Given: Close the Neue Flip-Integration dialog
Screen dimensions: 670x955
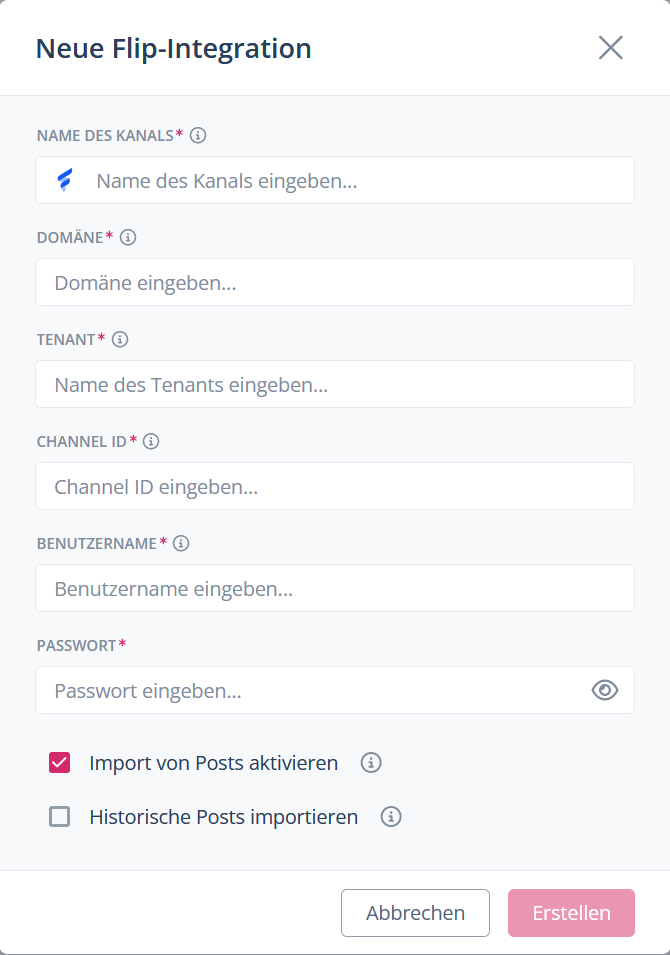Looking at the screenshot, I should pyautogui.click(x=610, y=48).
